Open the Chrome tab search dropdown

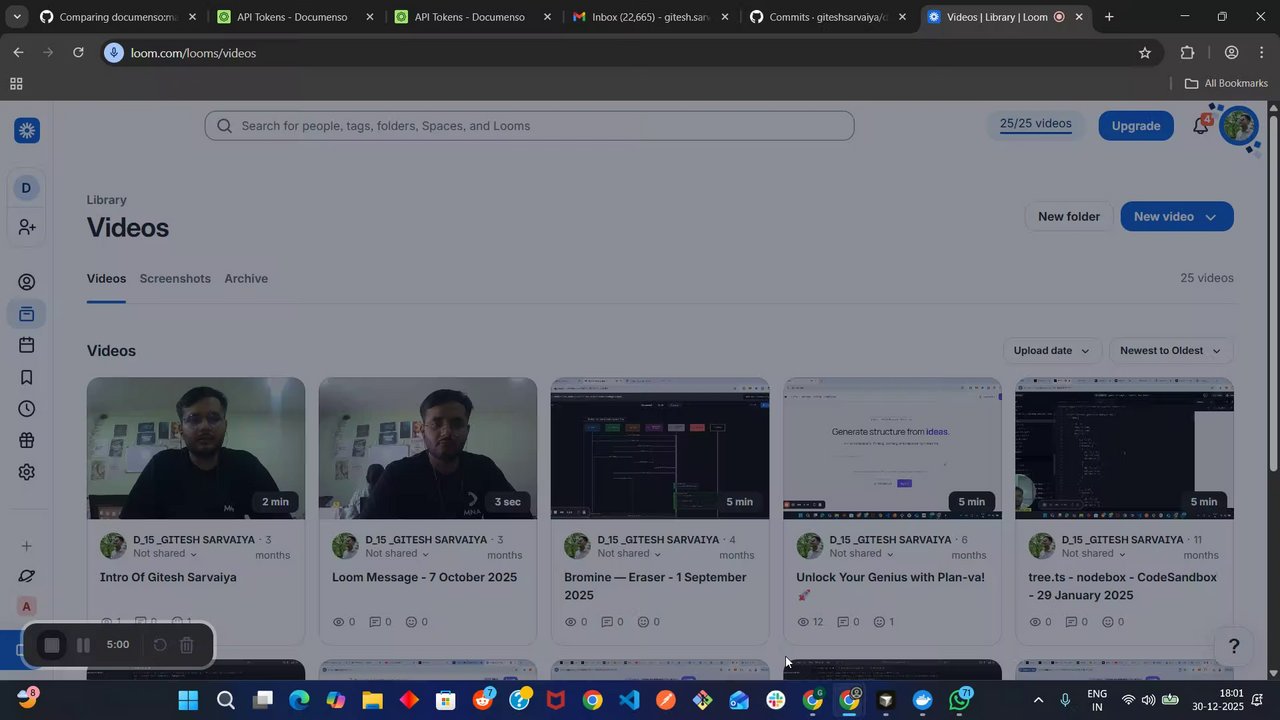pyautogui.click(x=17, y=17)
